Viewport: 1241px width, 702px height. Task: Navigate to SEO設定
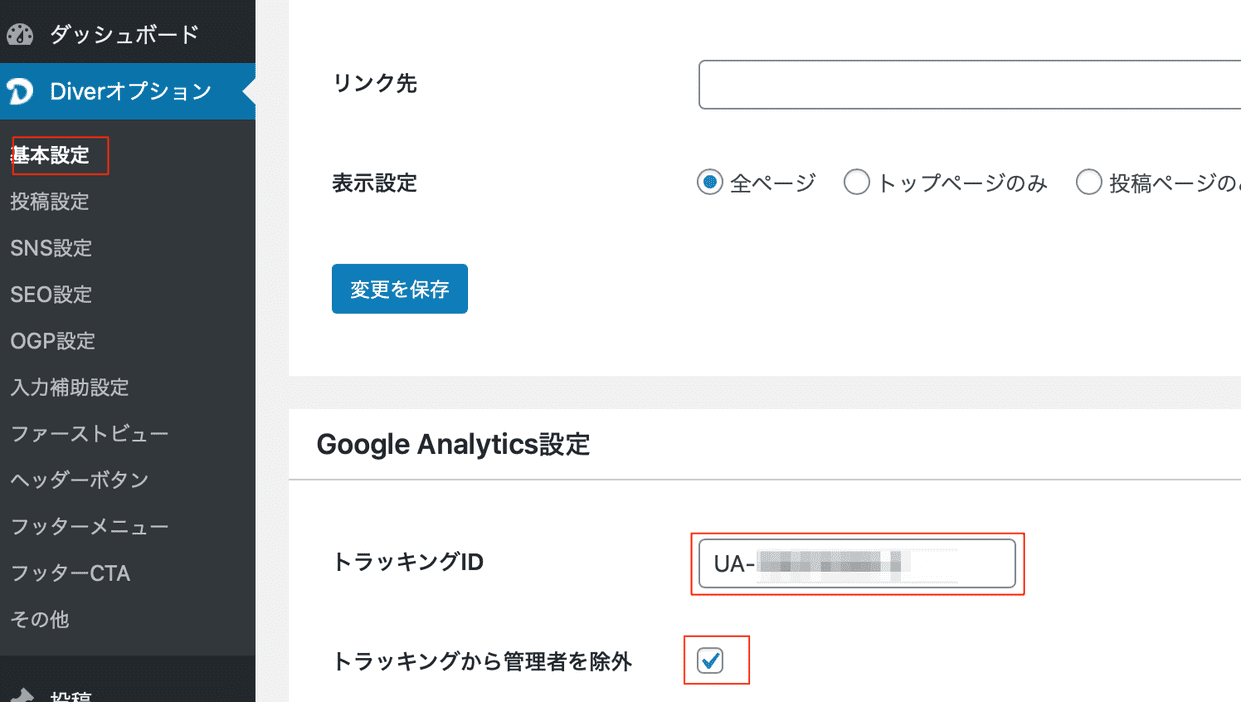click(51, 295)
